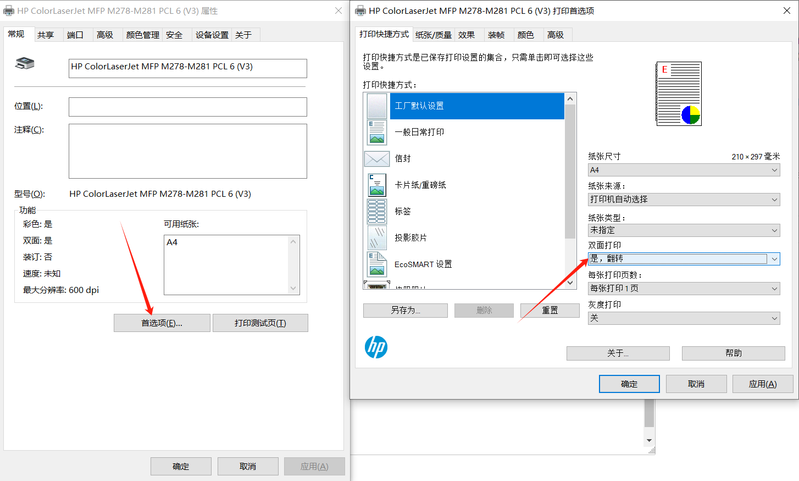Pick the 卡片纸/重磅纸 shortcut icon
This screenshot has height=481, width=799.
pyautogui.click(x=377, y=185)
